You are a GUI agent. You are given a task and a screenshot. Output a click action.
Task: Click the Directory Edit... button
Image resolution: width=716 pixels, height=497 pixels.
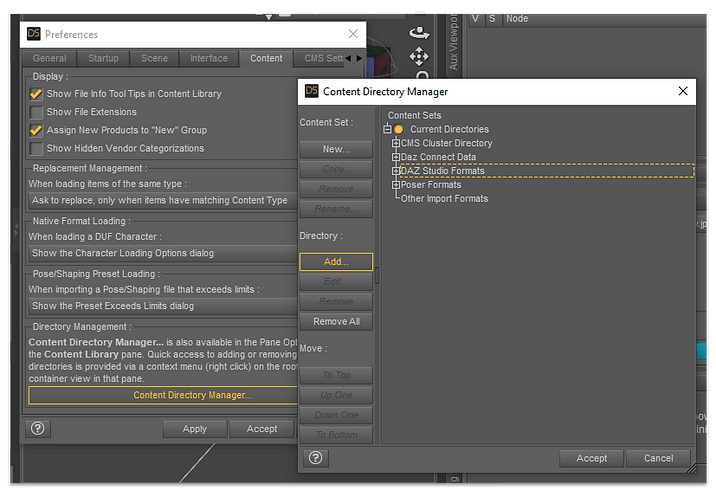336,282
